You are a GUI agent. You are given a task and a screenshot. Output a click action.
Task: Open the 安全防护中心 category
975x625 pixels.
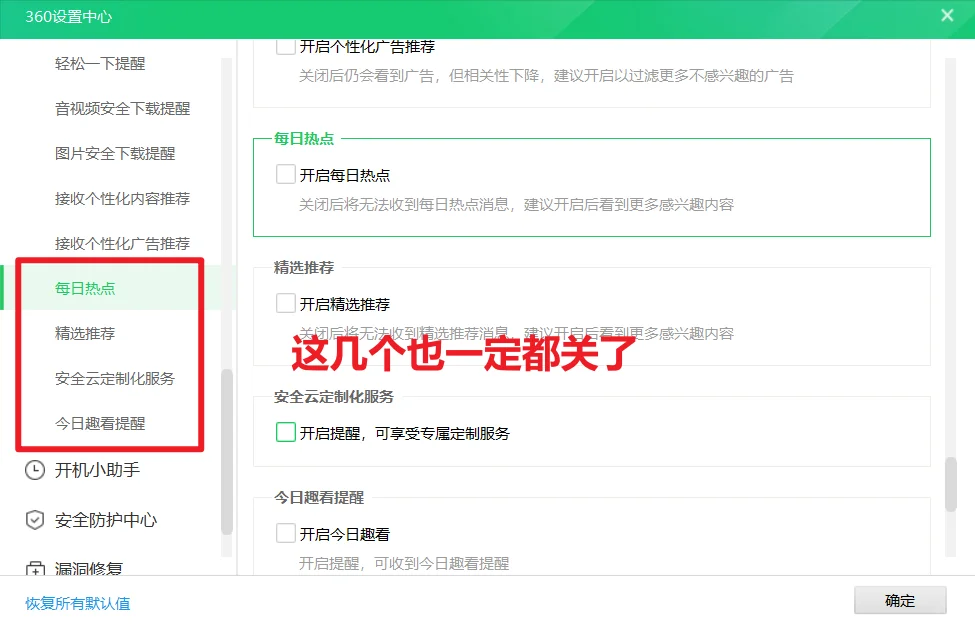106,520
